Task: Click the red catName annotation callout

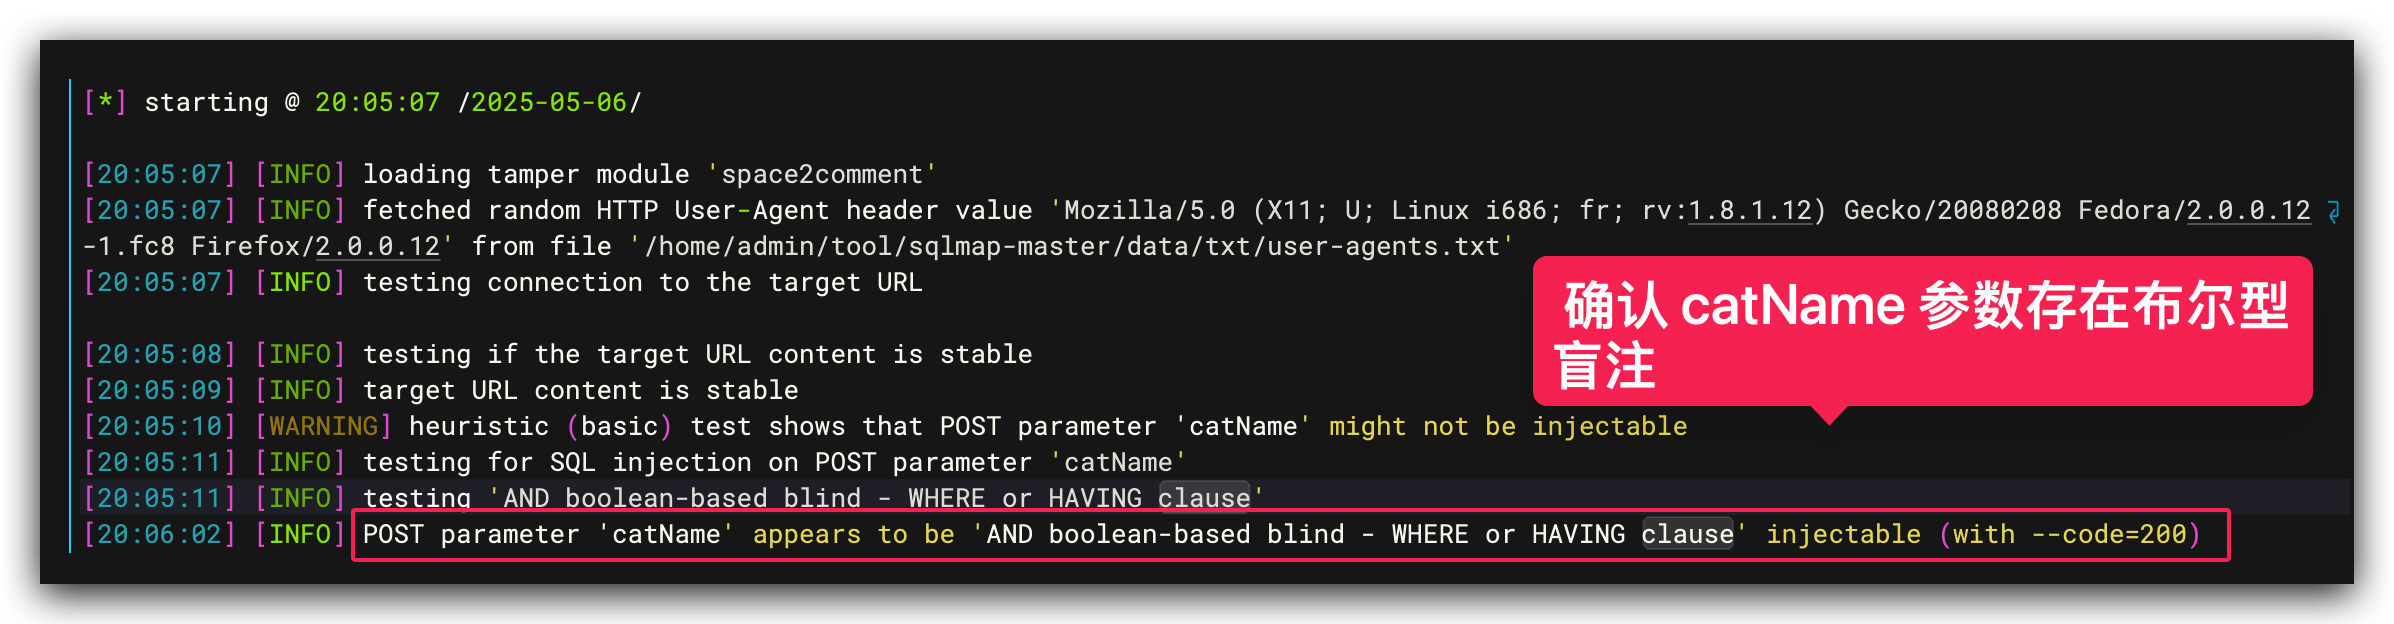Action: [1922, 332]
